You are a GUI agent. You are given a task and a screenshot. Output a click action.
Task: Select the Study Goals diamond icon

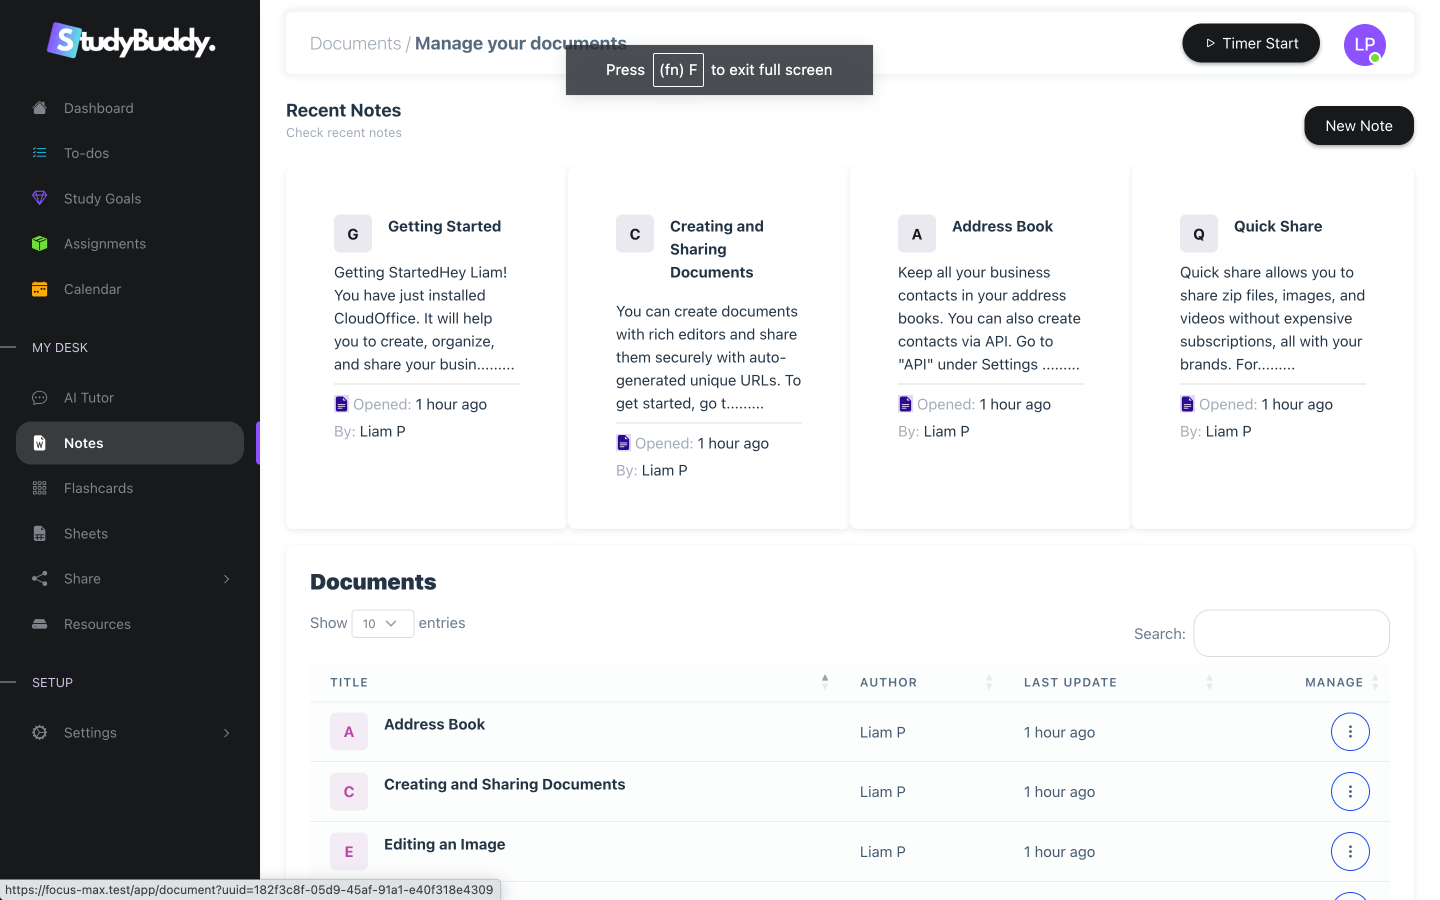pyautogui.click(x=40, y=198)
